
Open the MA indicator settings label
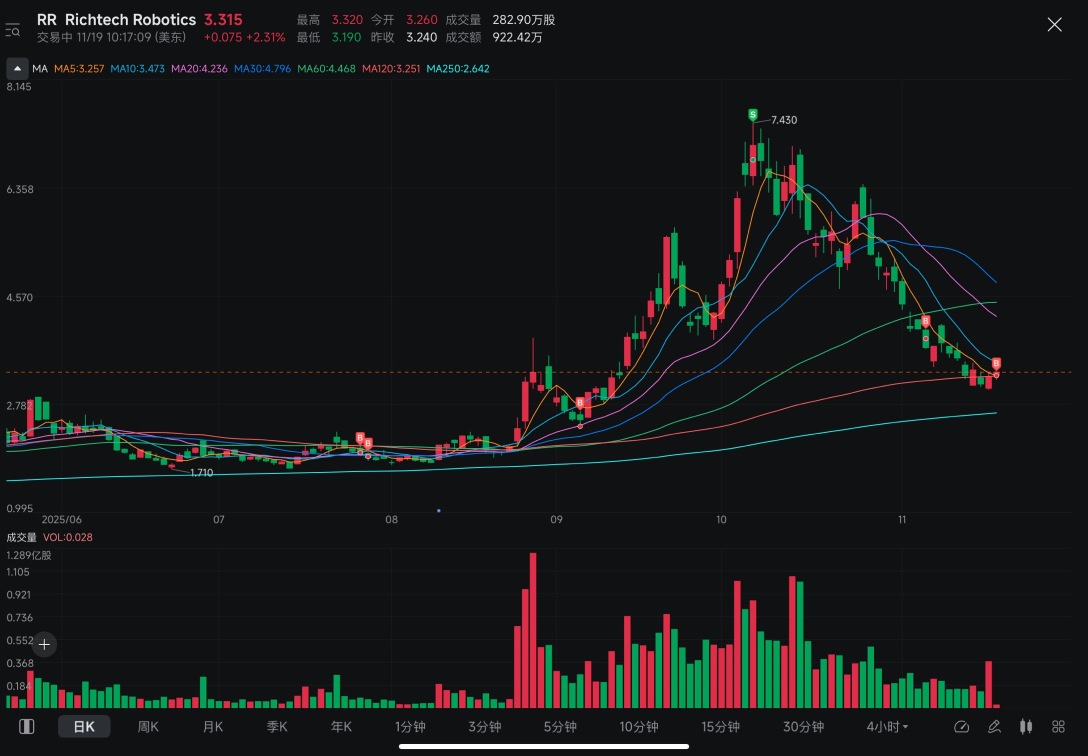coord(40,69)
